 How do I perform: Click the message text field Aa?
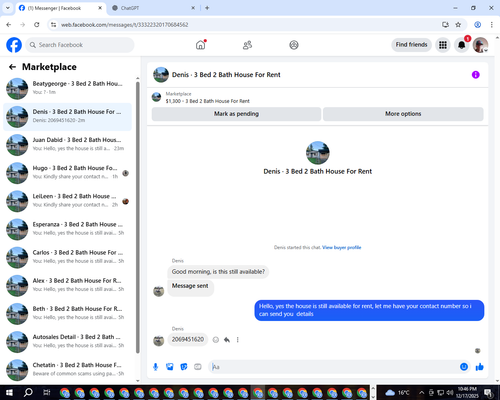333,367
